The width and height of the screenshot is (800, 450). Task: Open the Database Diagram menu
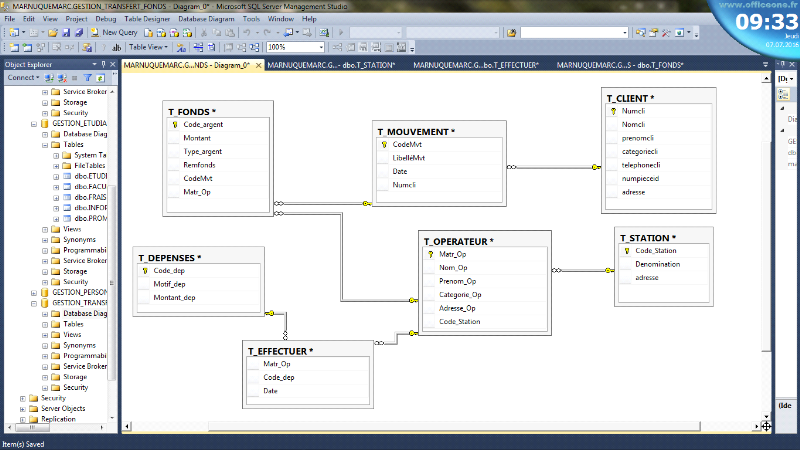click(x=207, y=18)
